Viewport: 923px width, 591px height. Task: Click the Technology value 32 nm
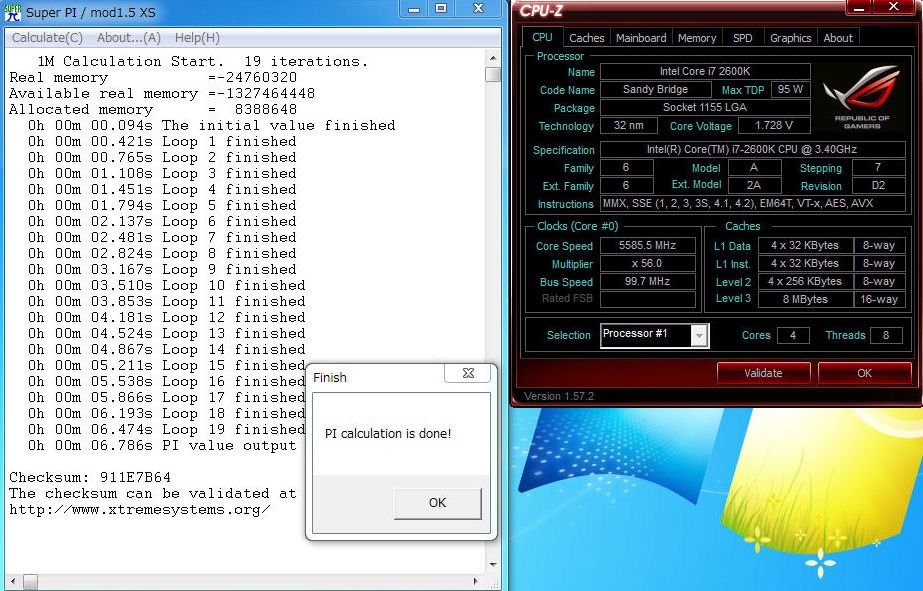(x=629, y=126)
